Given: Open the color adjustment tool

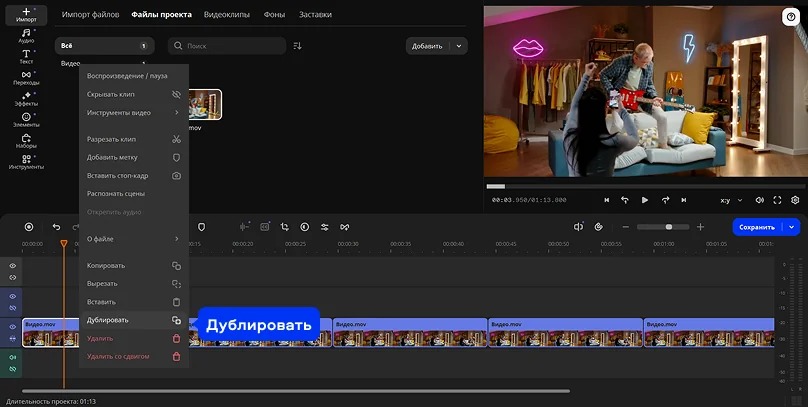Looking at the screenshot, I should [x=305, y=227].
